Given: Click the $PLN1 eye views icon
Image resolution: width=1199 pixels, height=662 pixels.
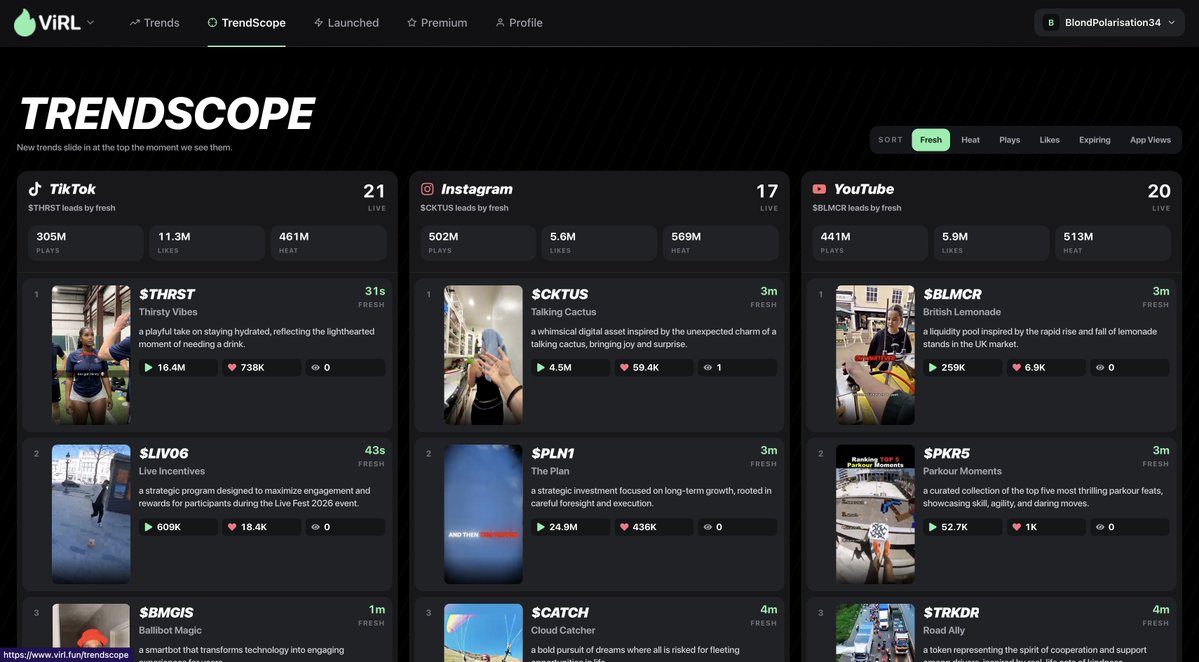Looking at the screenshot, I should pyautogui.click(x=707, y=527).
